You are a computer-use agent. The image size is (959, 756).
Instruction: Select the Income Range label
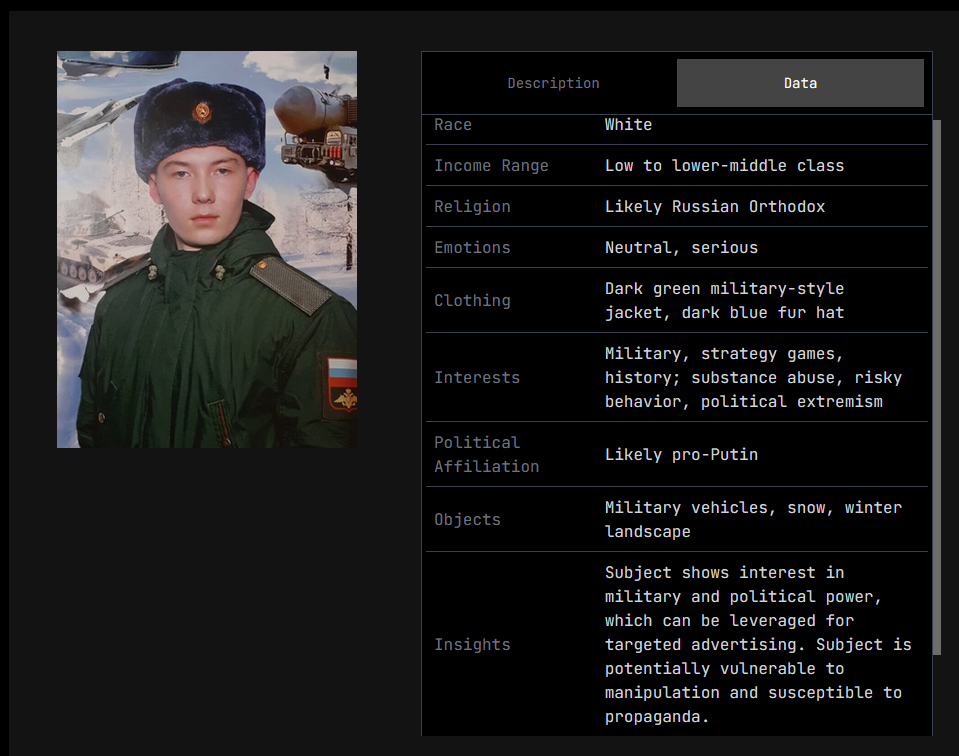pyautogui.click(x=491, y=166)
